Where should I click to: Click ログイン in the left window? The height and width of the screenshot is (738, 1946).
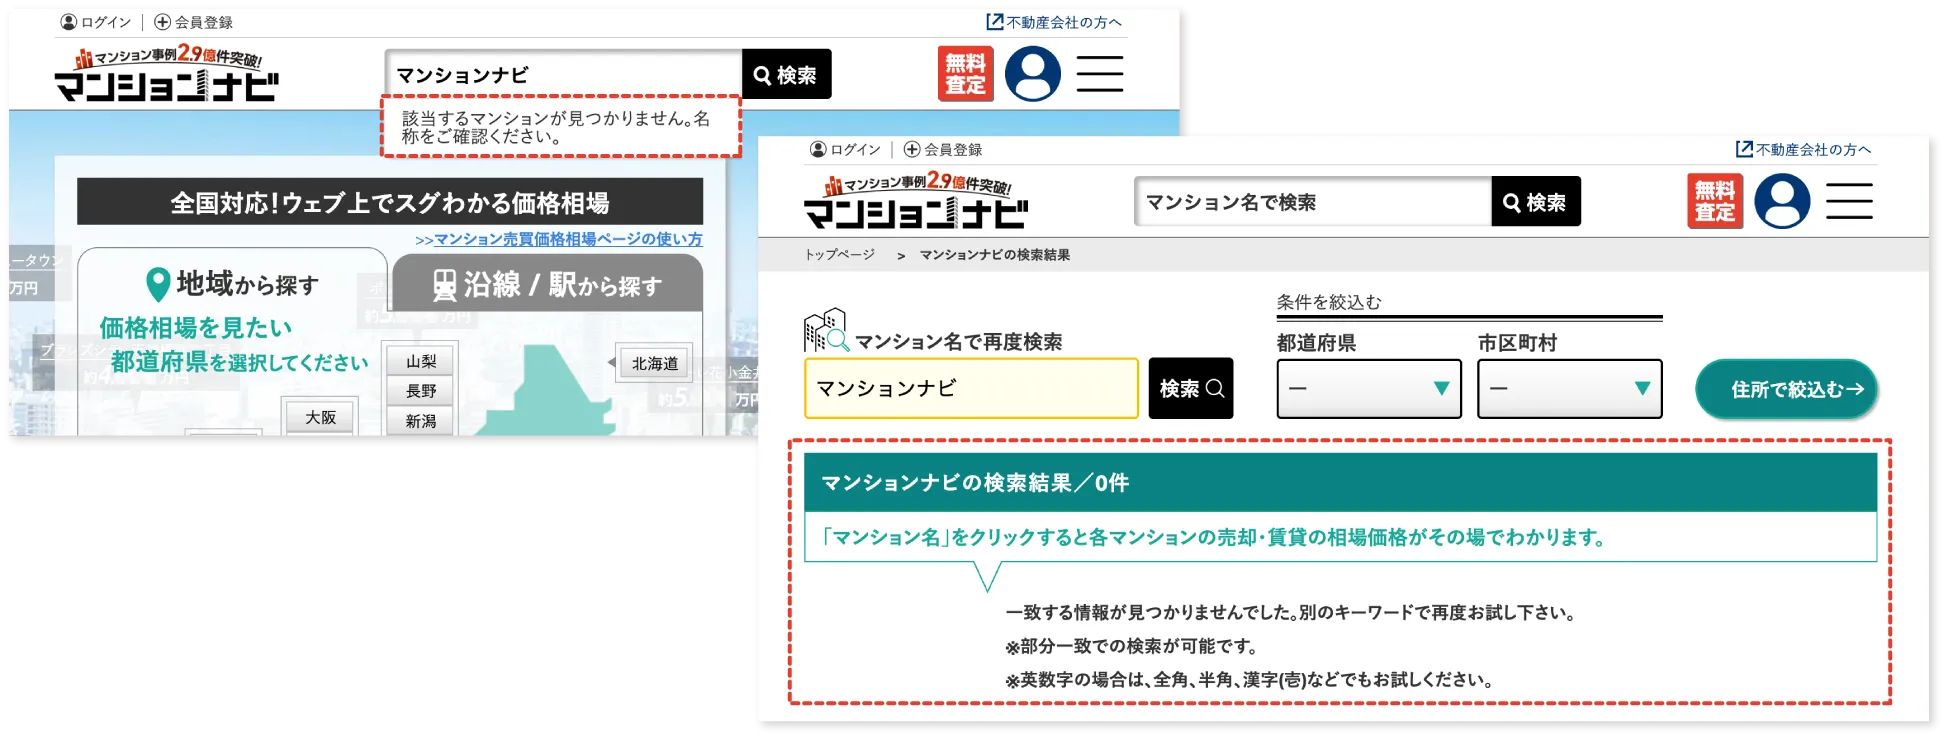[96, 22]
